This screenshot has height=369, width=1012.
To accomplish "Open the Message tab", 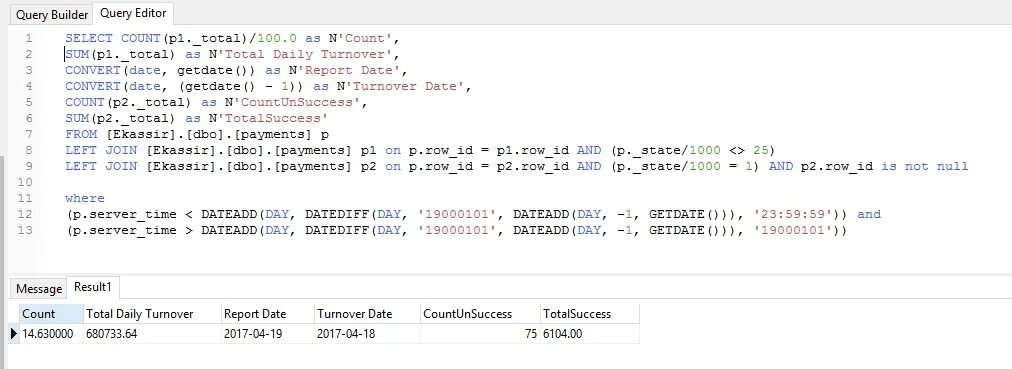I will coord(39,288).
